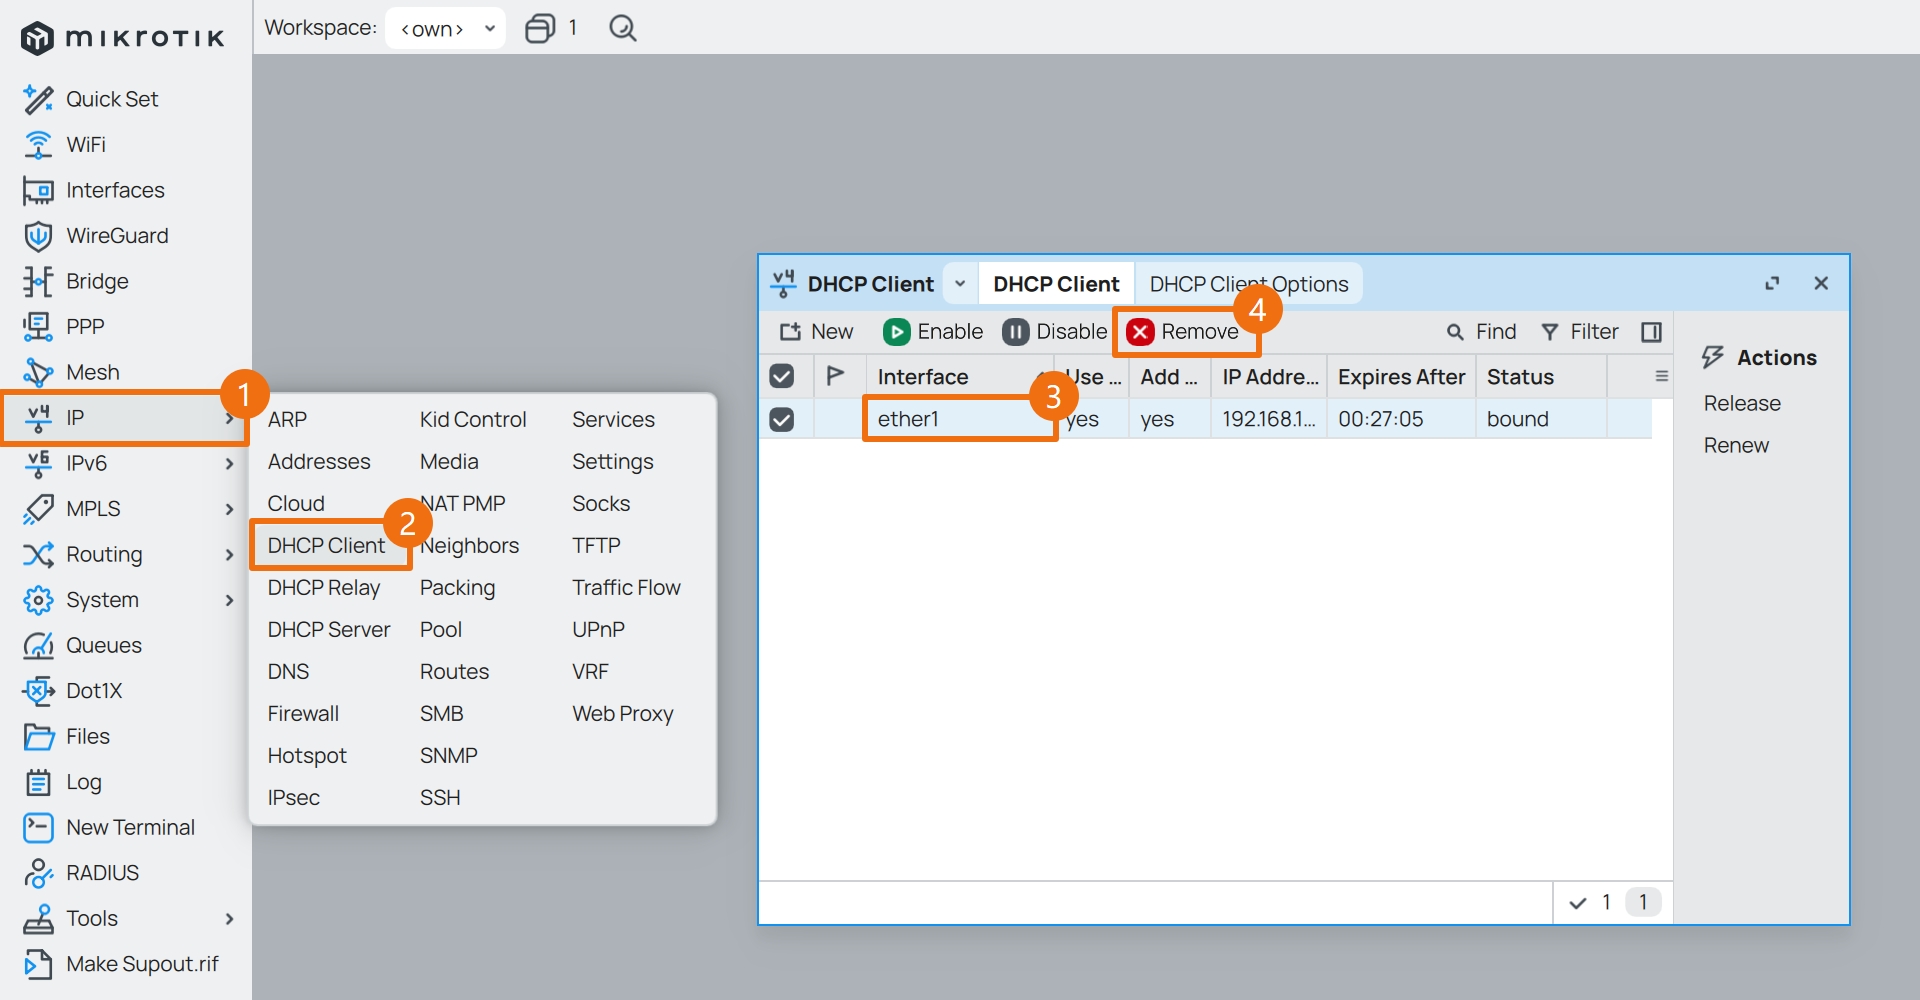1920x1000 pixels.
Task: Select Pool menu entry
Action: click(441, 630)
